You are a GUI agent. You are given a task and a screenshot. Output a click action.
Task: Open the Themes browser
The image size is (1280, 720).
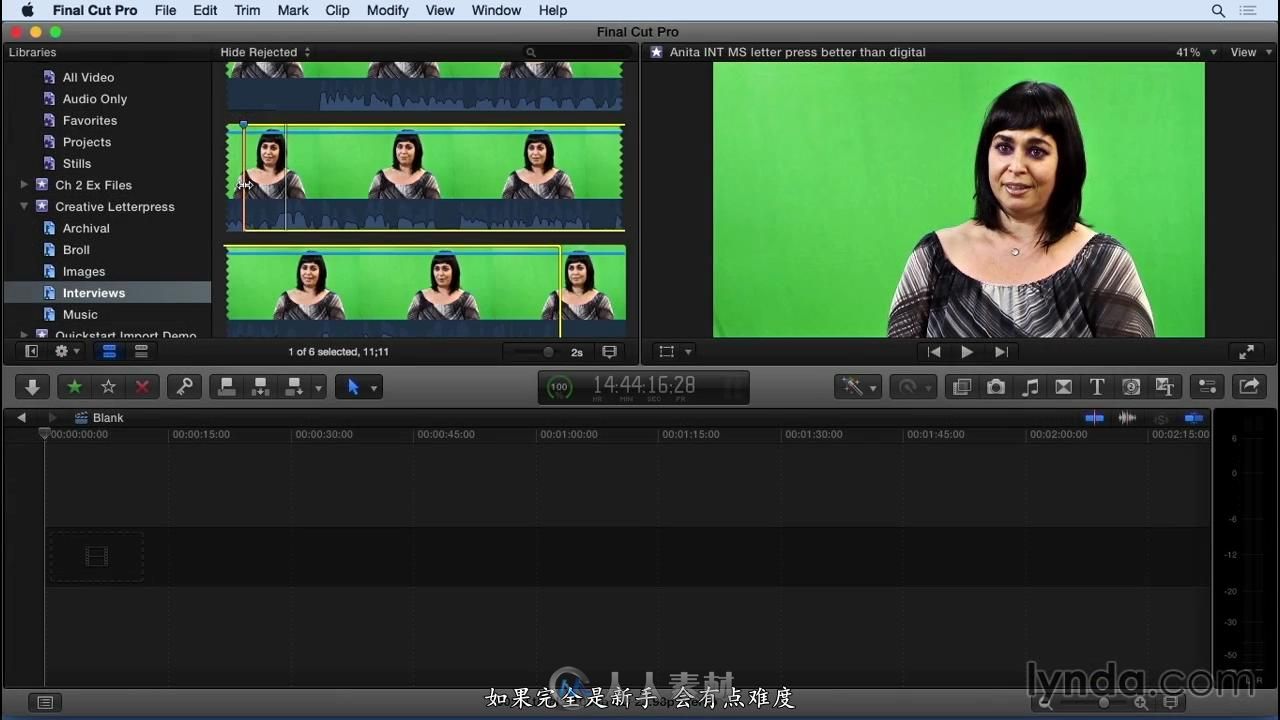(1165, 387)
